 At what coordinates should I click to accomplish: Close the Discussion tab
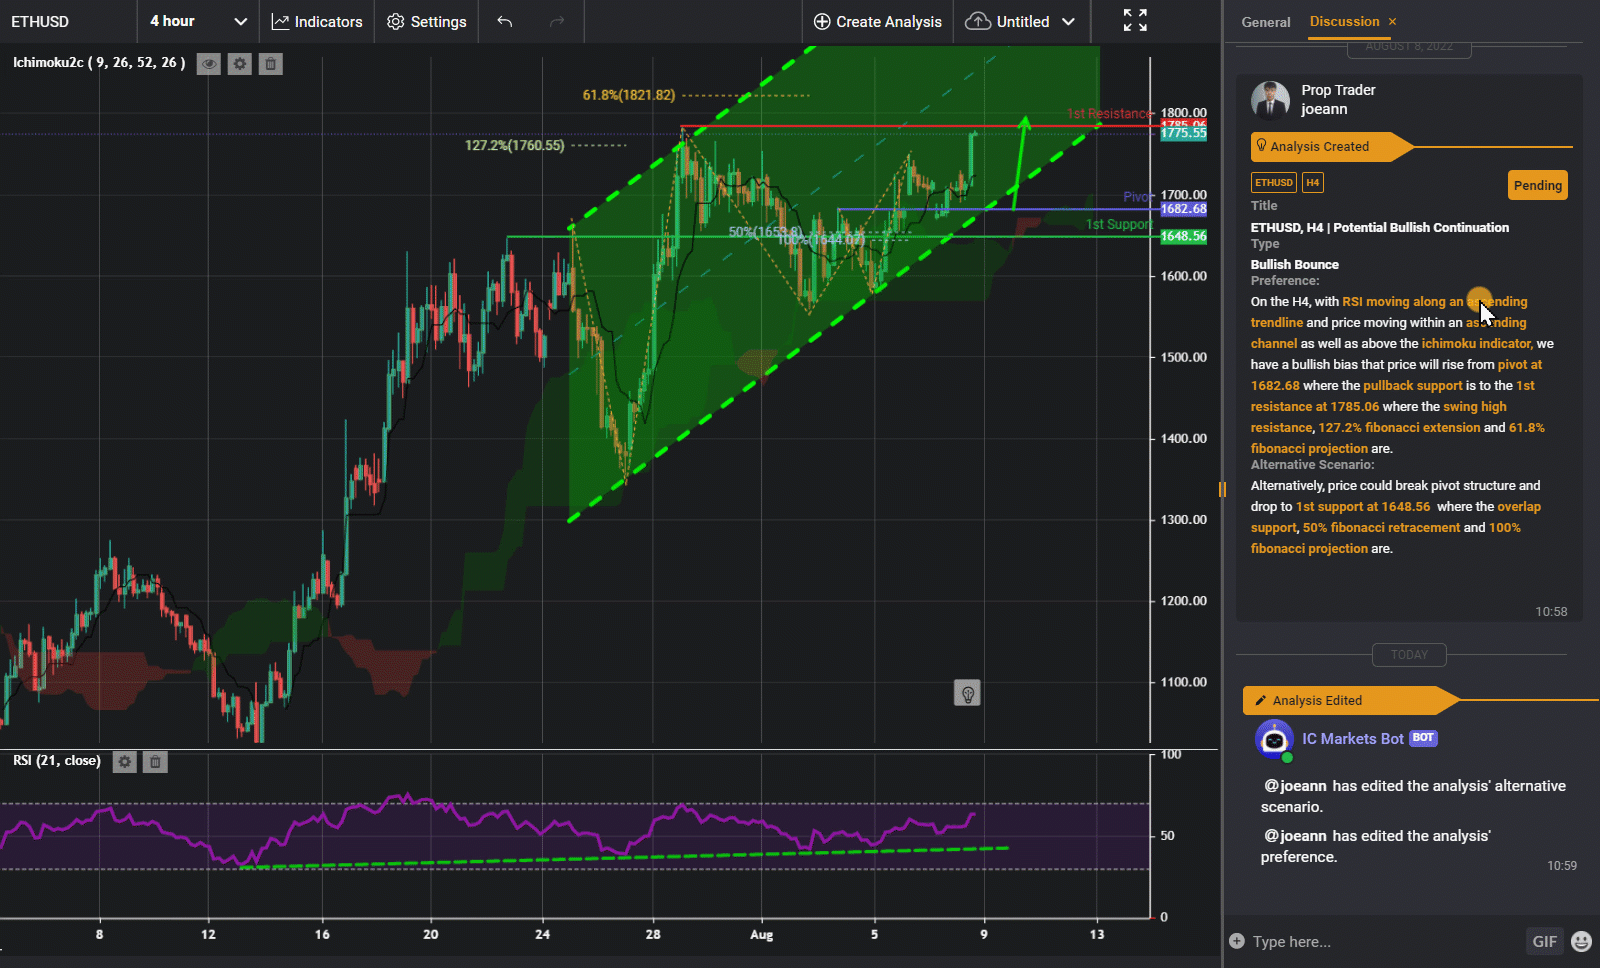tap(1392, 21)
